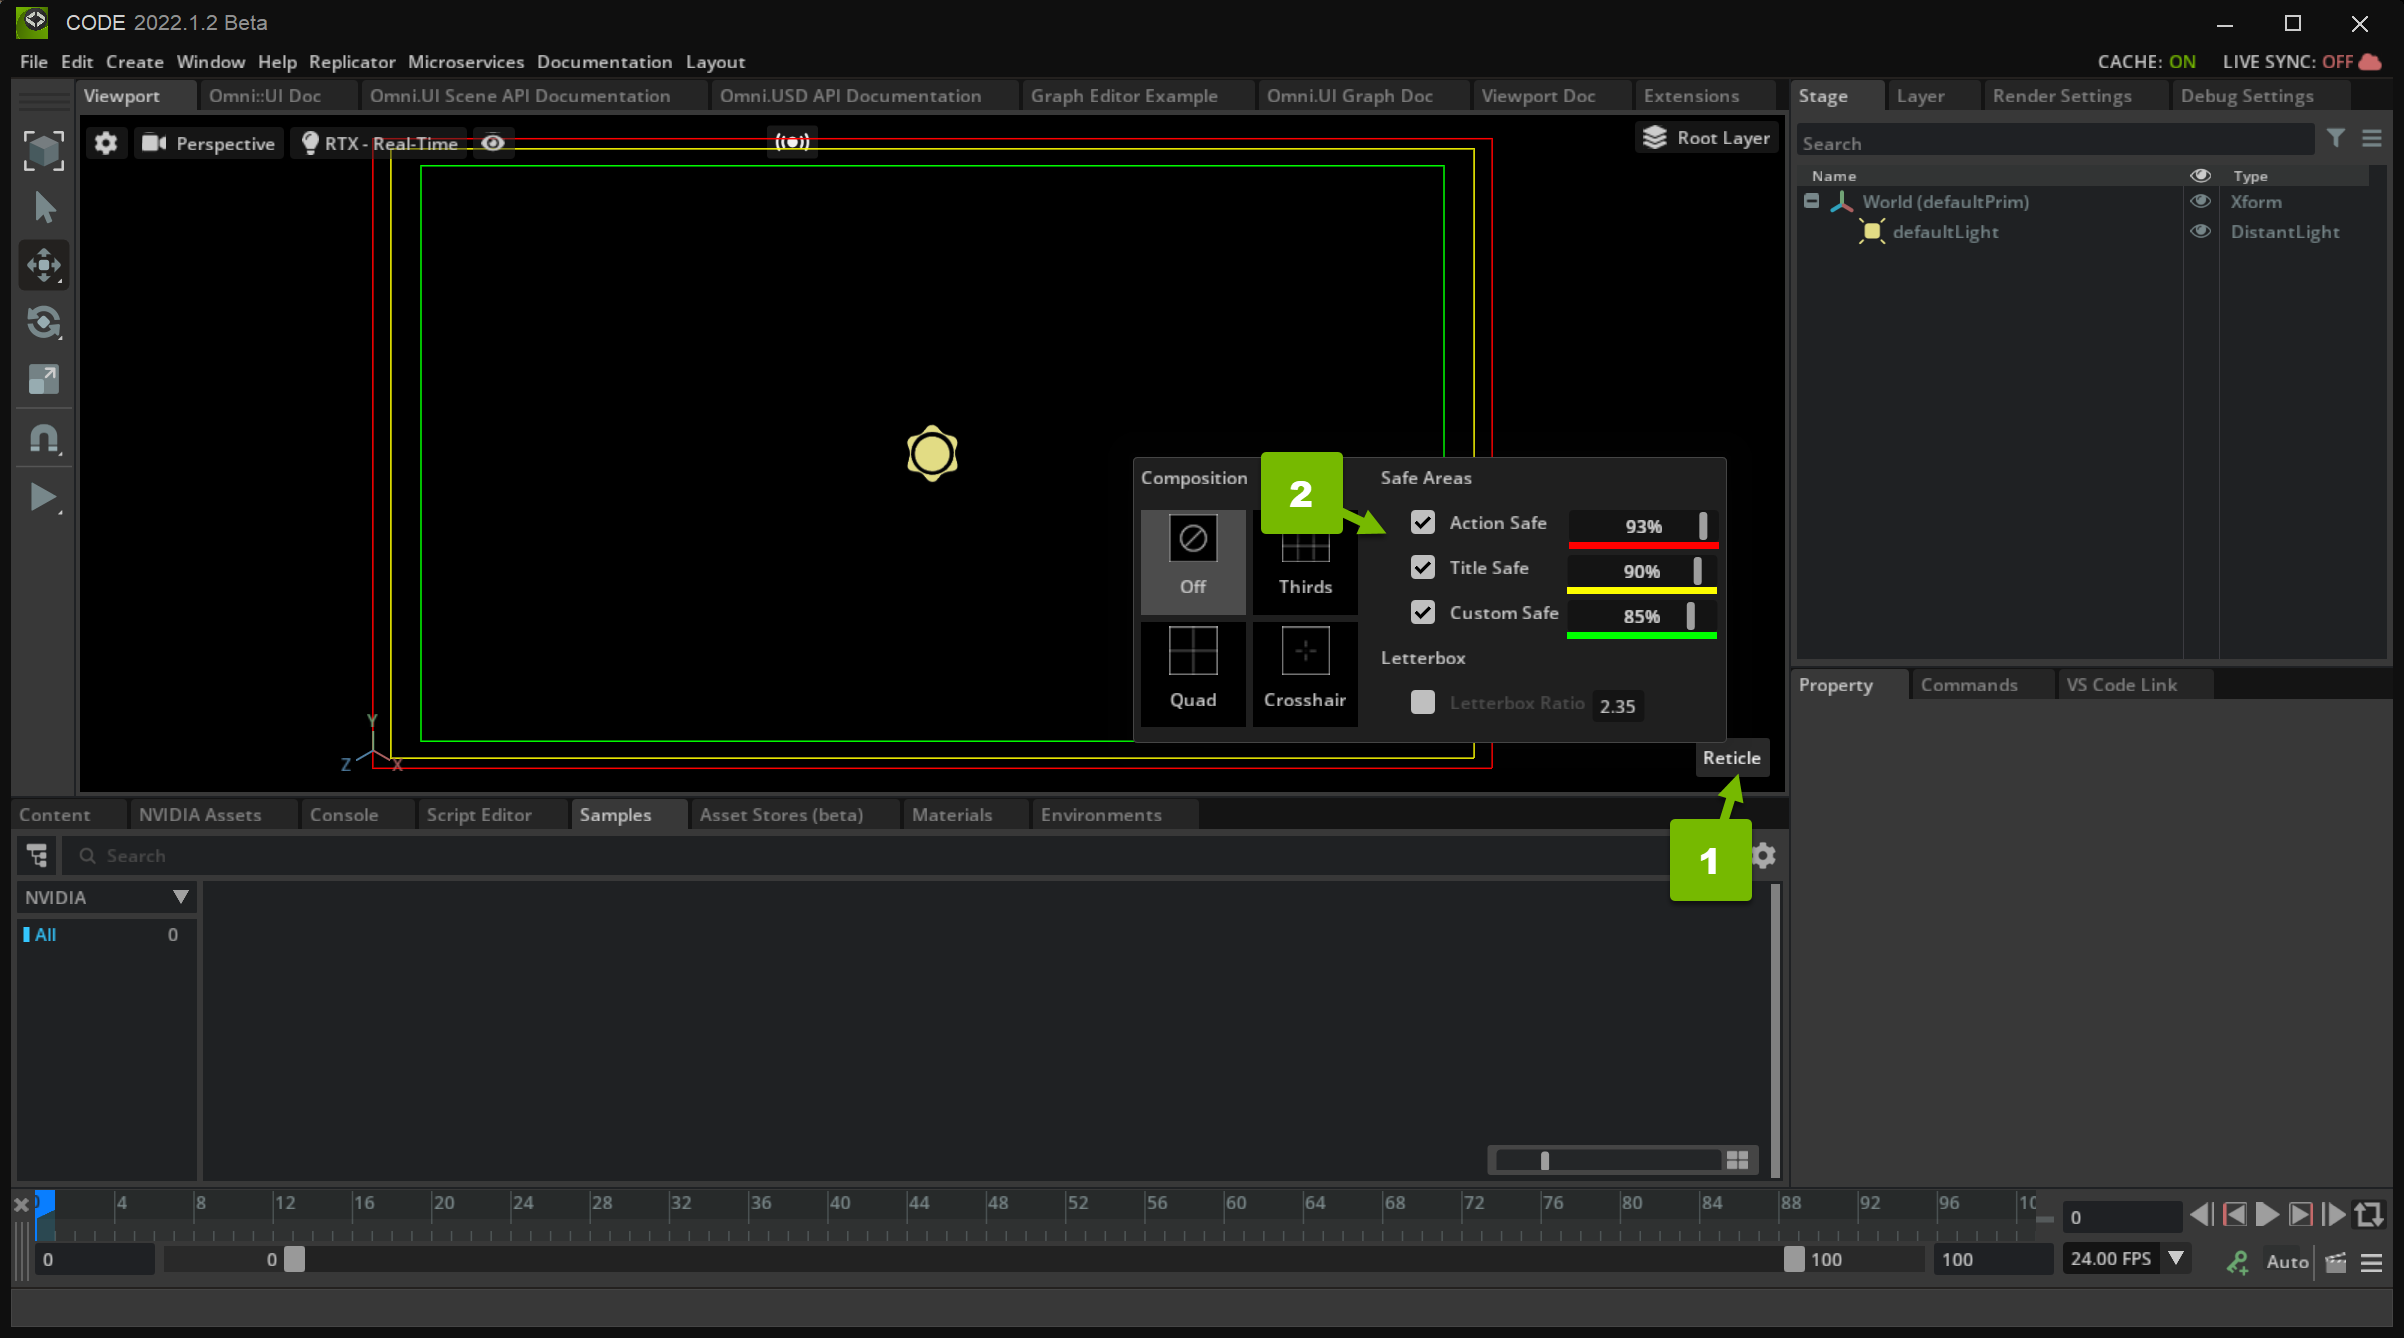
Task: Play the timeline animation
Action: [2267, 1214]
